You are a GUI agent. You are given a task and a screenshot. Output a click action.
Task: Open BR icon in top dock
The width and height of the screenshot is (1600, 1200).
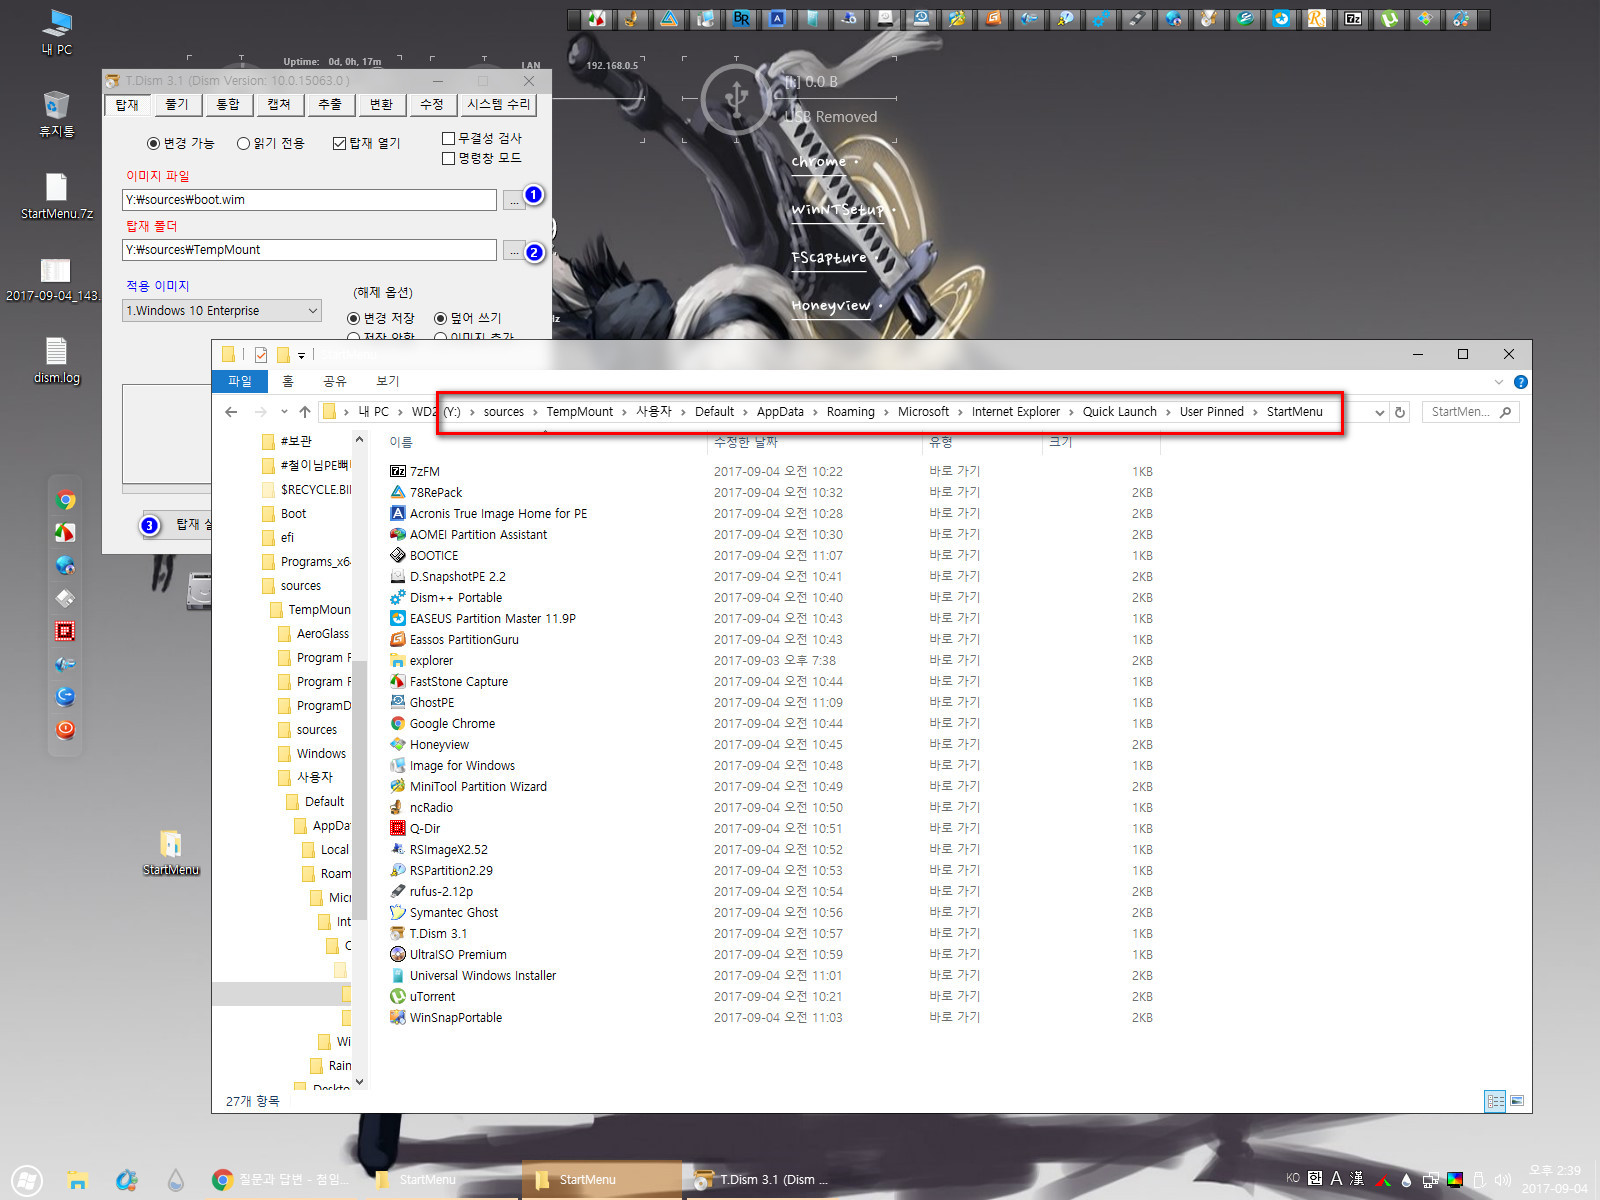[x=741, y=19]
